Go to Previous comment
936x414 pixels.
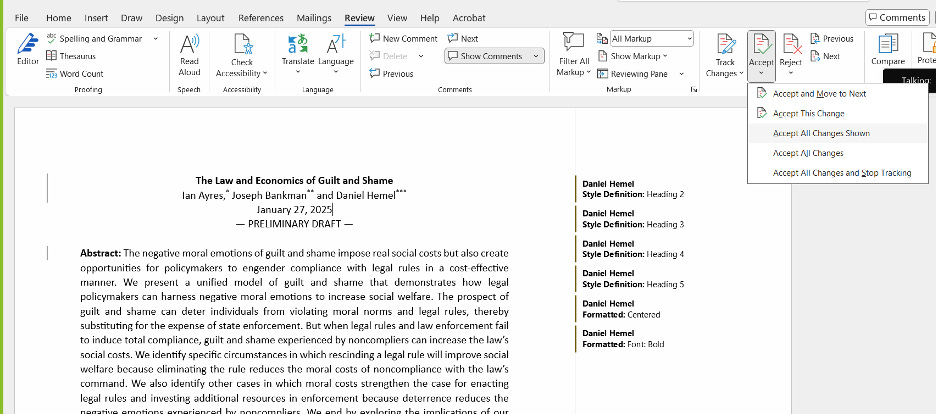(391, 74)
